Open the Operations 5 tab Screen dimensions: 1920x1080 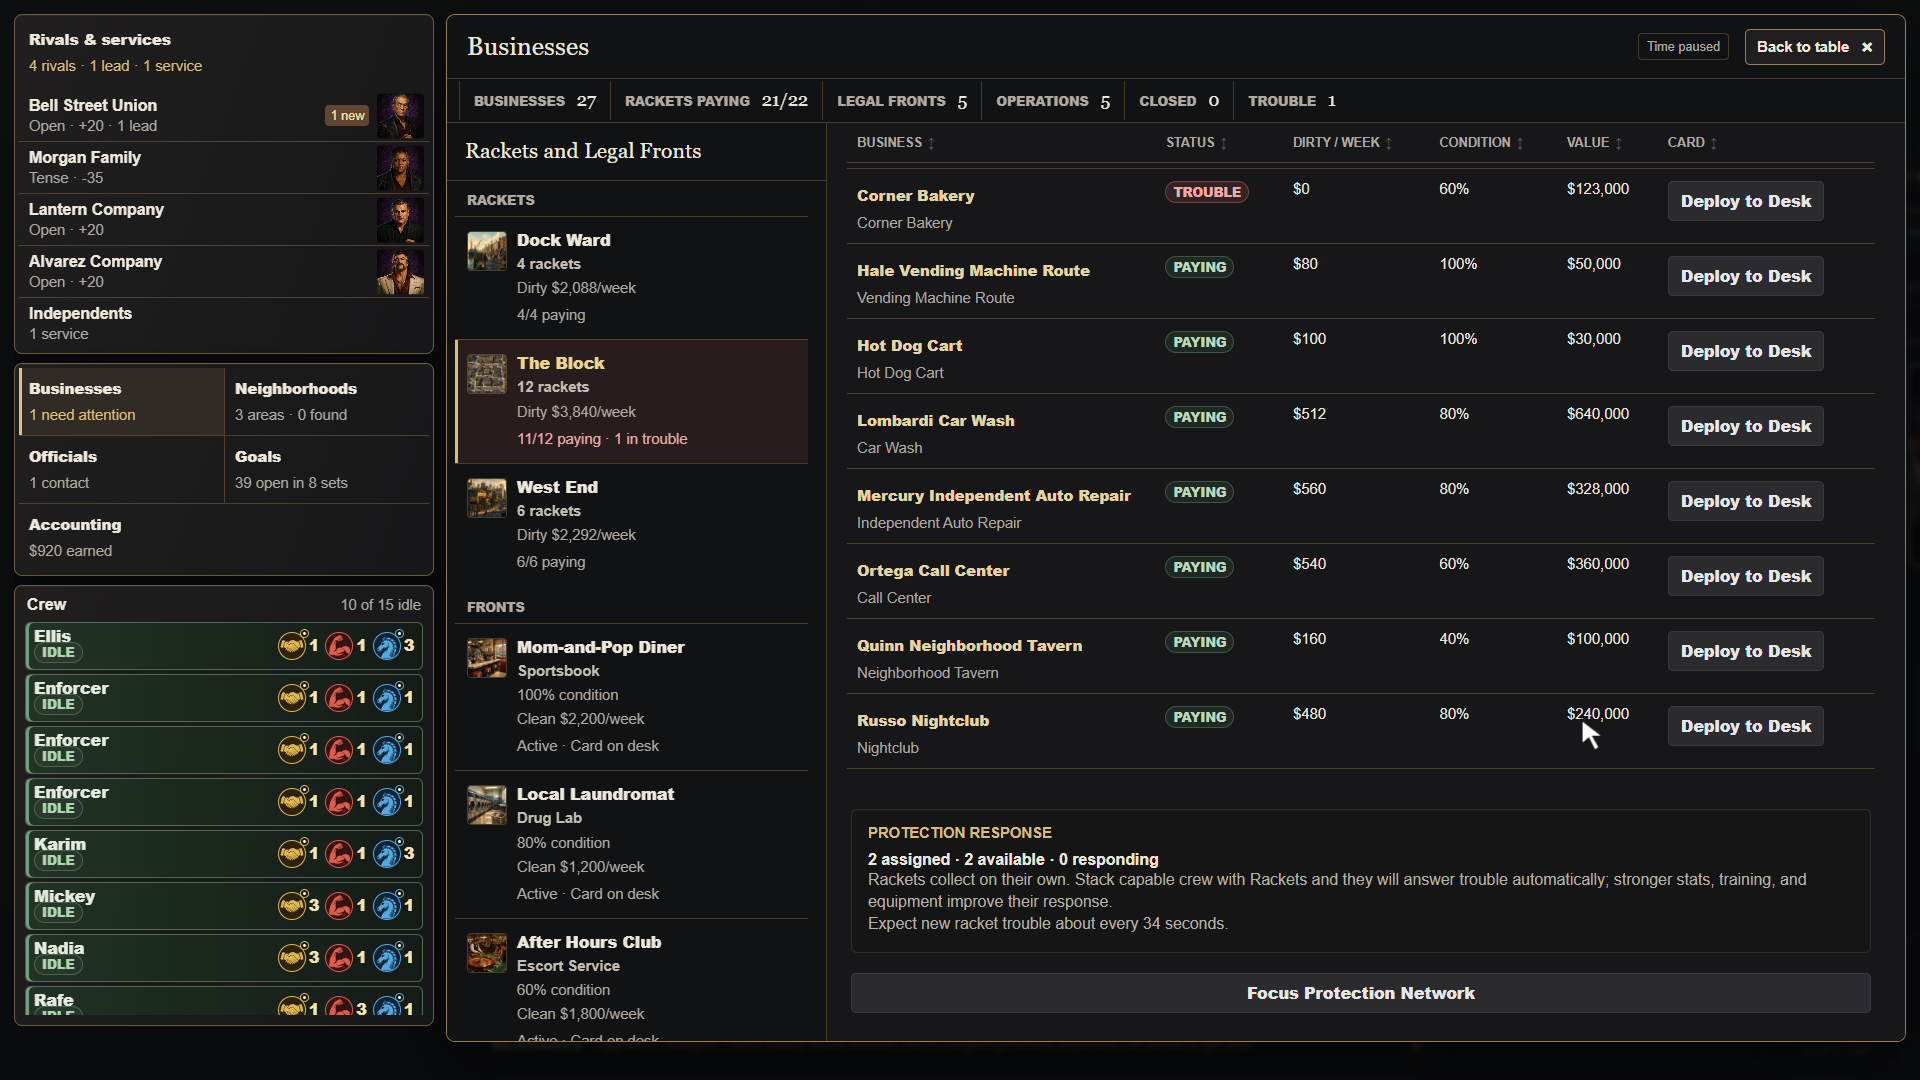click(x=1053, y=101)
